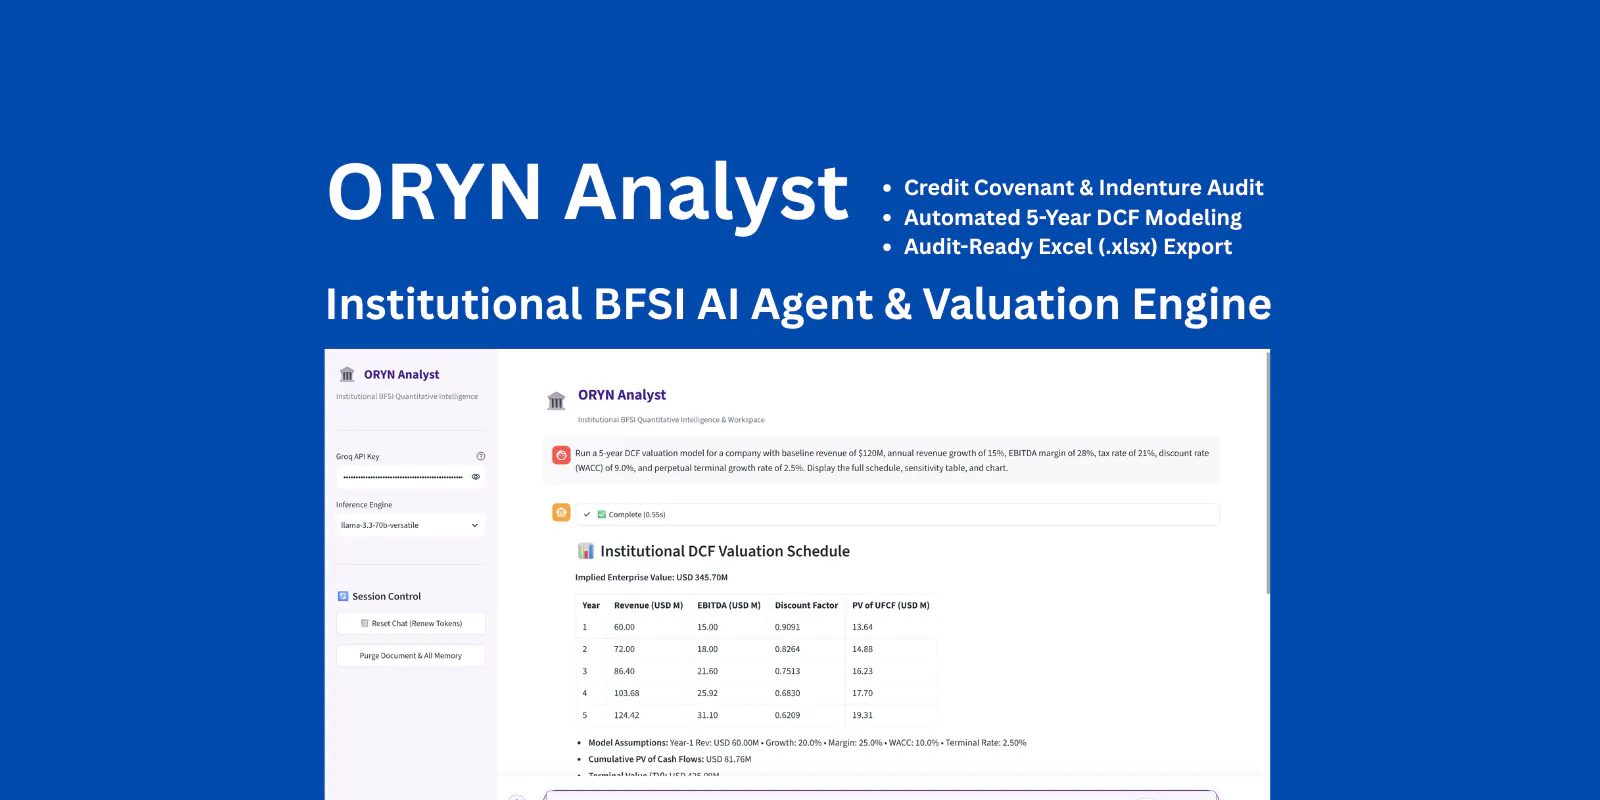Click the user prompt message about DCF model

(891, 460)
